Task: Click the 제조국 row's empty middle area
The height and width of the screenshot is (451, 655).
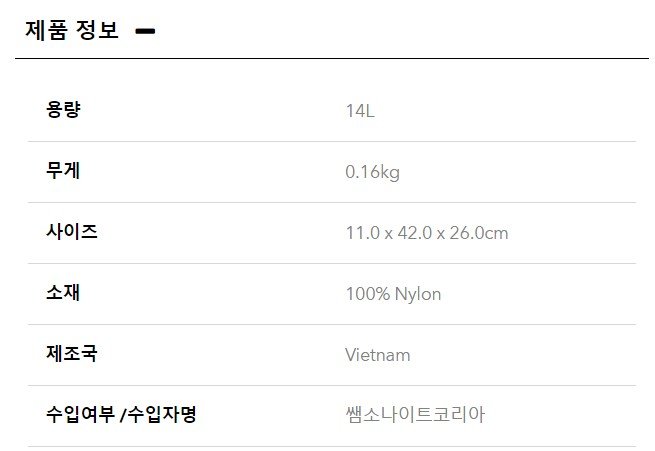Action: [221, 355]
